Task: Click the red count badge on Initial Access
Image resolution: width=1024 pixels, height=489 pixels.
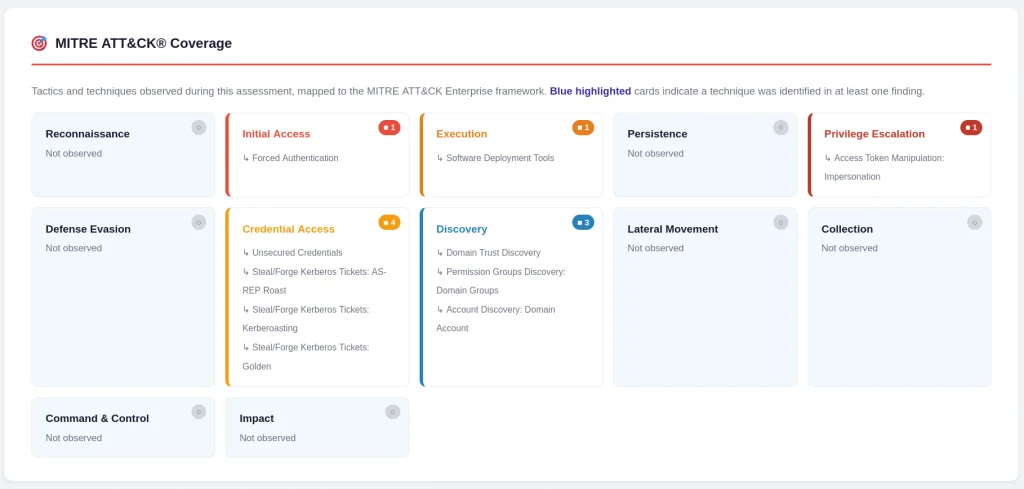Action: 389,128
